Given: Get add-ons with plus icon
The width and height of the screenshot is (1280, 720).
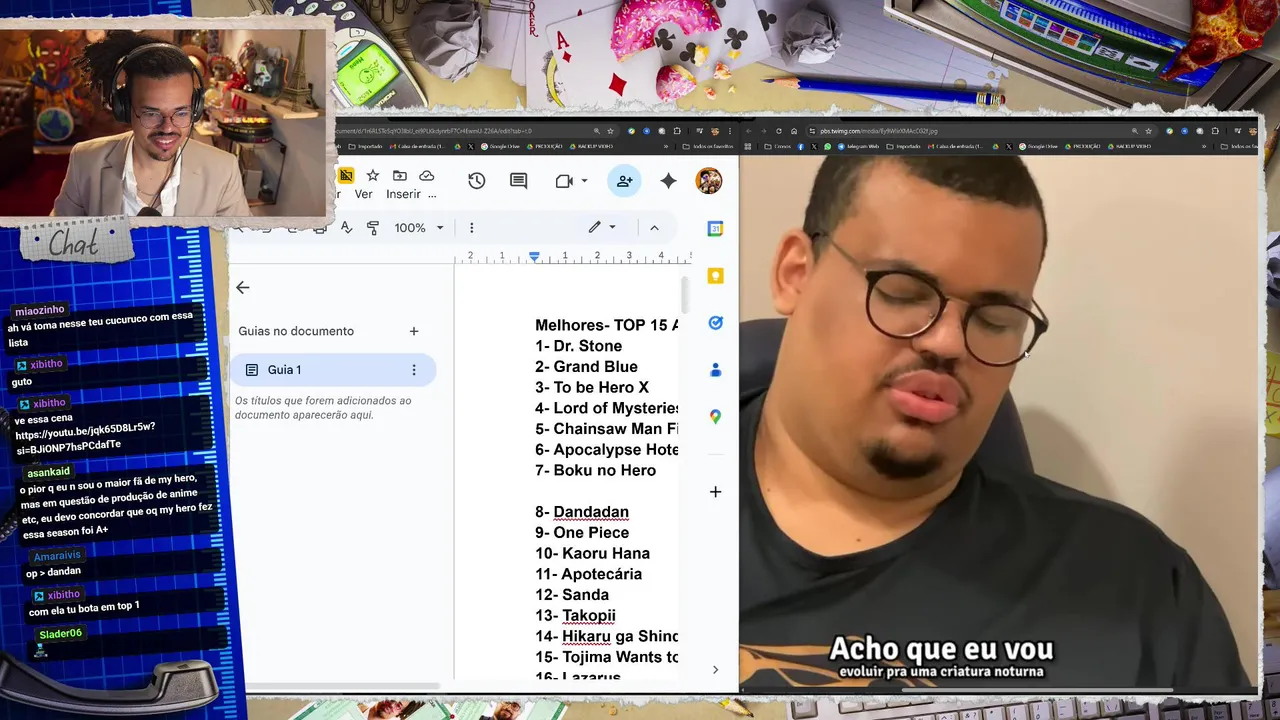Looking at the screenshot, I should click(715, 492).
